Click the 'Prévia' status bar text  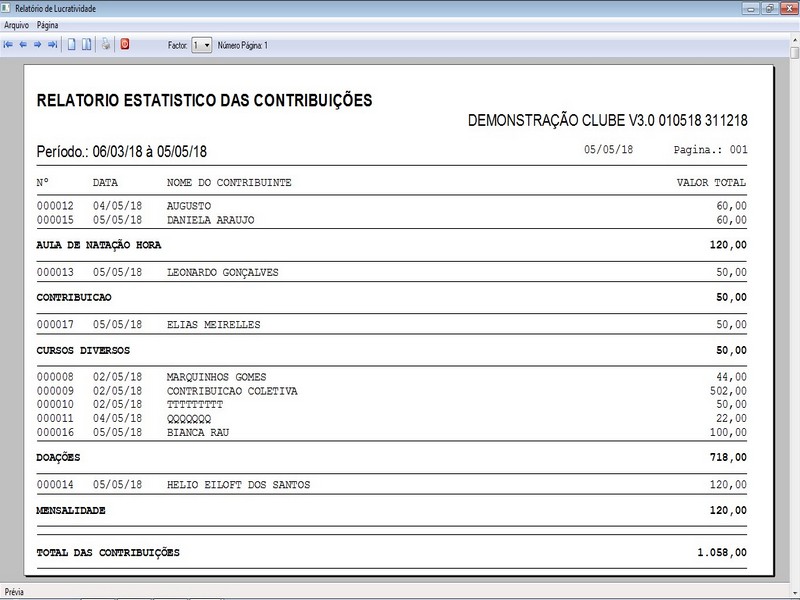14,592
